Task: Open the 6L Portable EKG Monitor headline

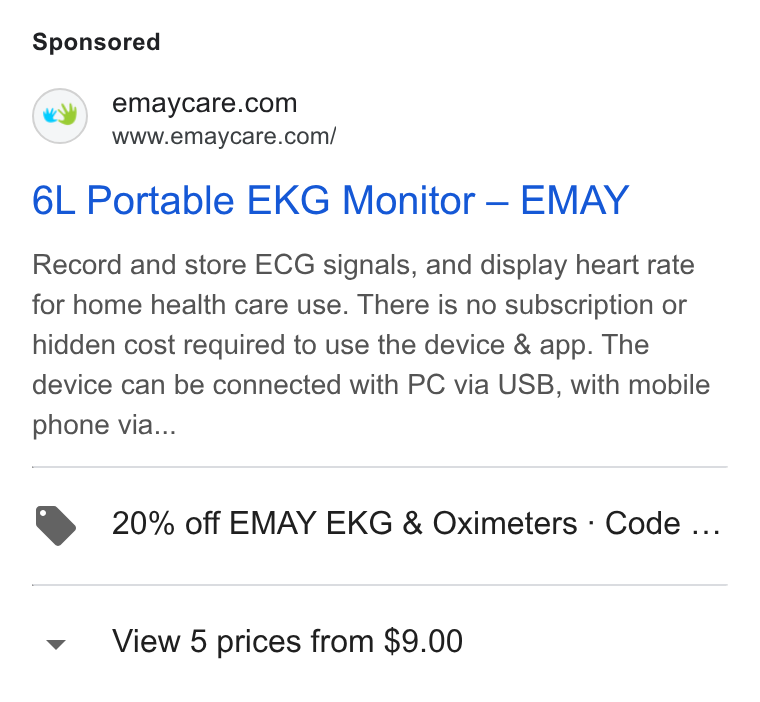Action: 331,200
